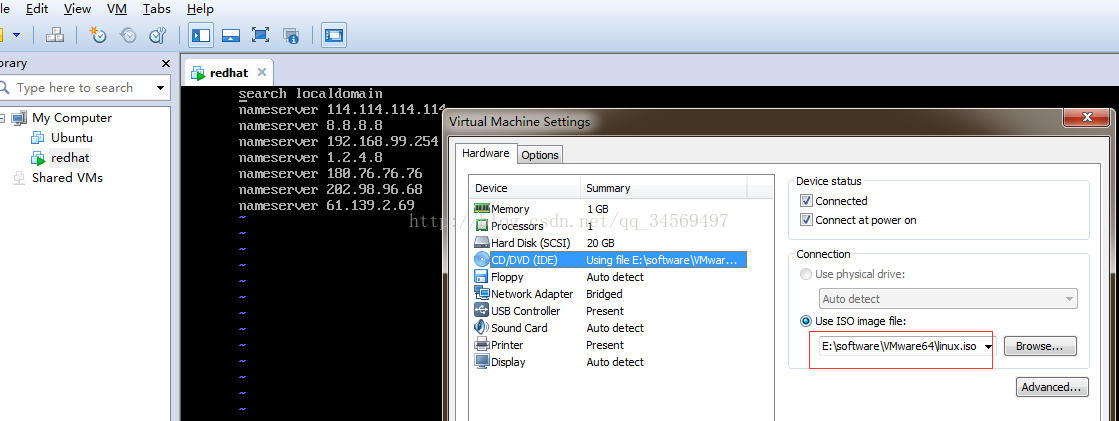Click the search magnifier icon in Library
Screen dimensions: 1119x421
point(4,88)
